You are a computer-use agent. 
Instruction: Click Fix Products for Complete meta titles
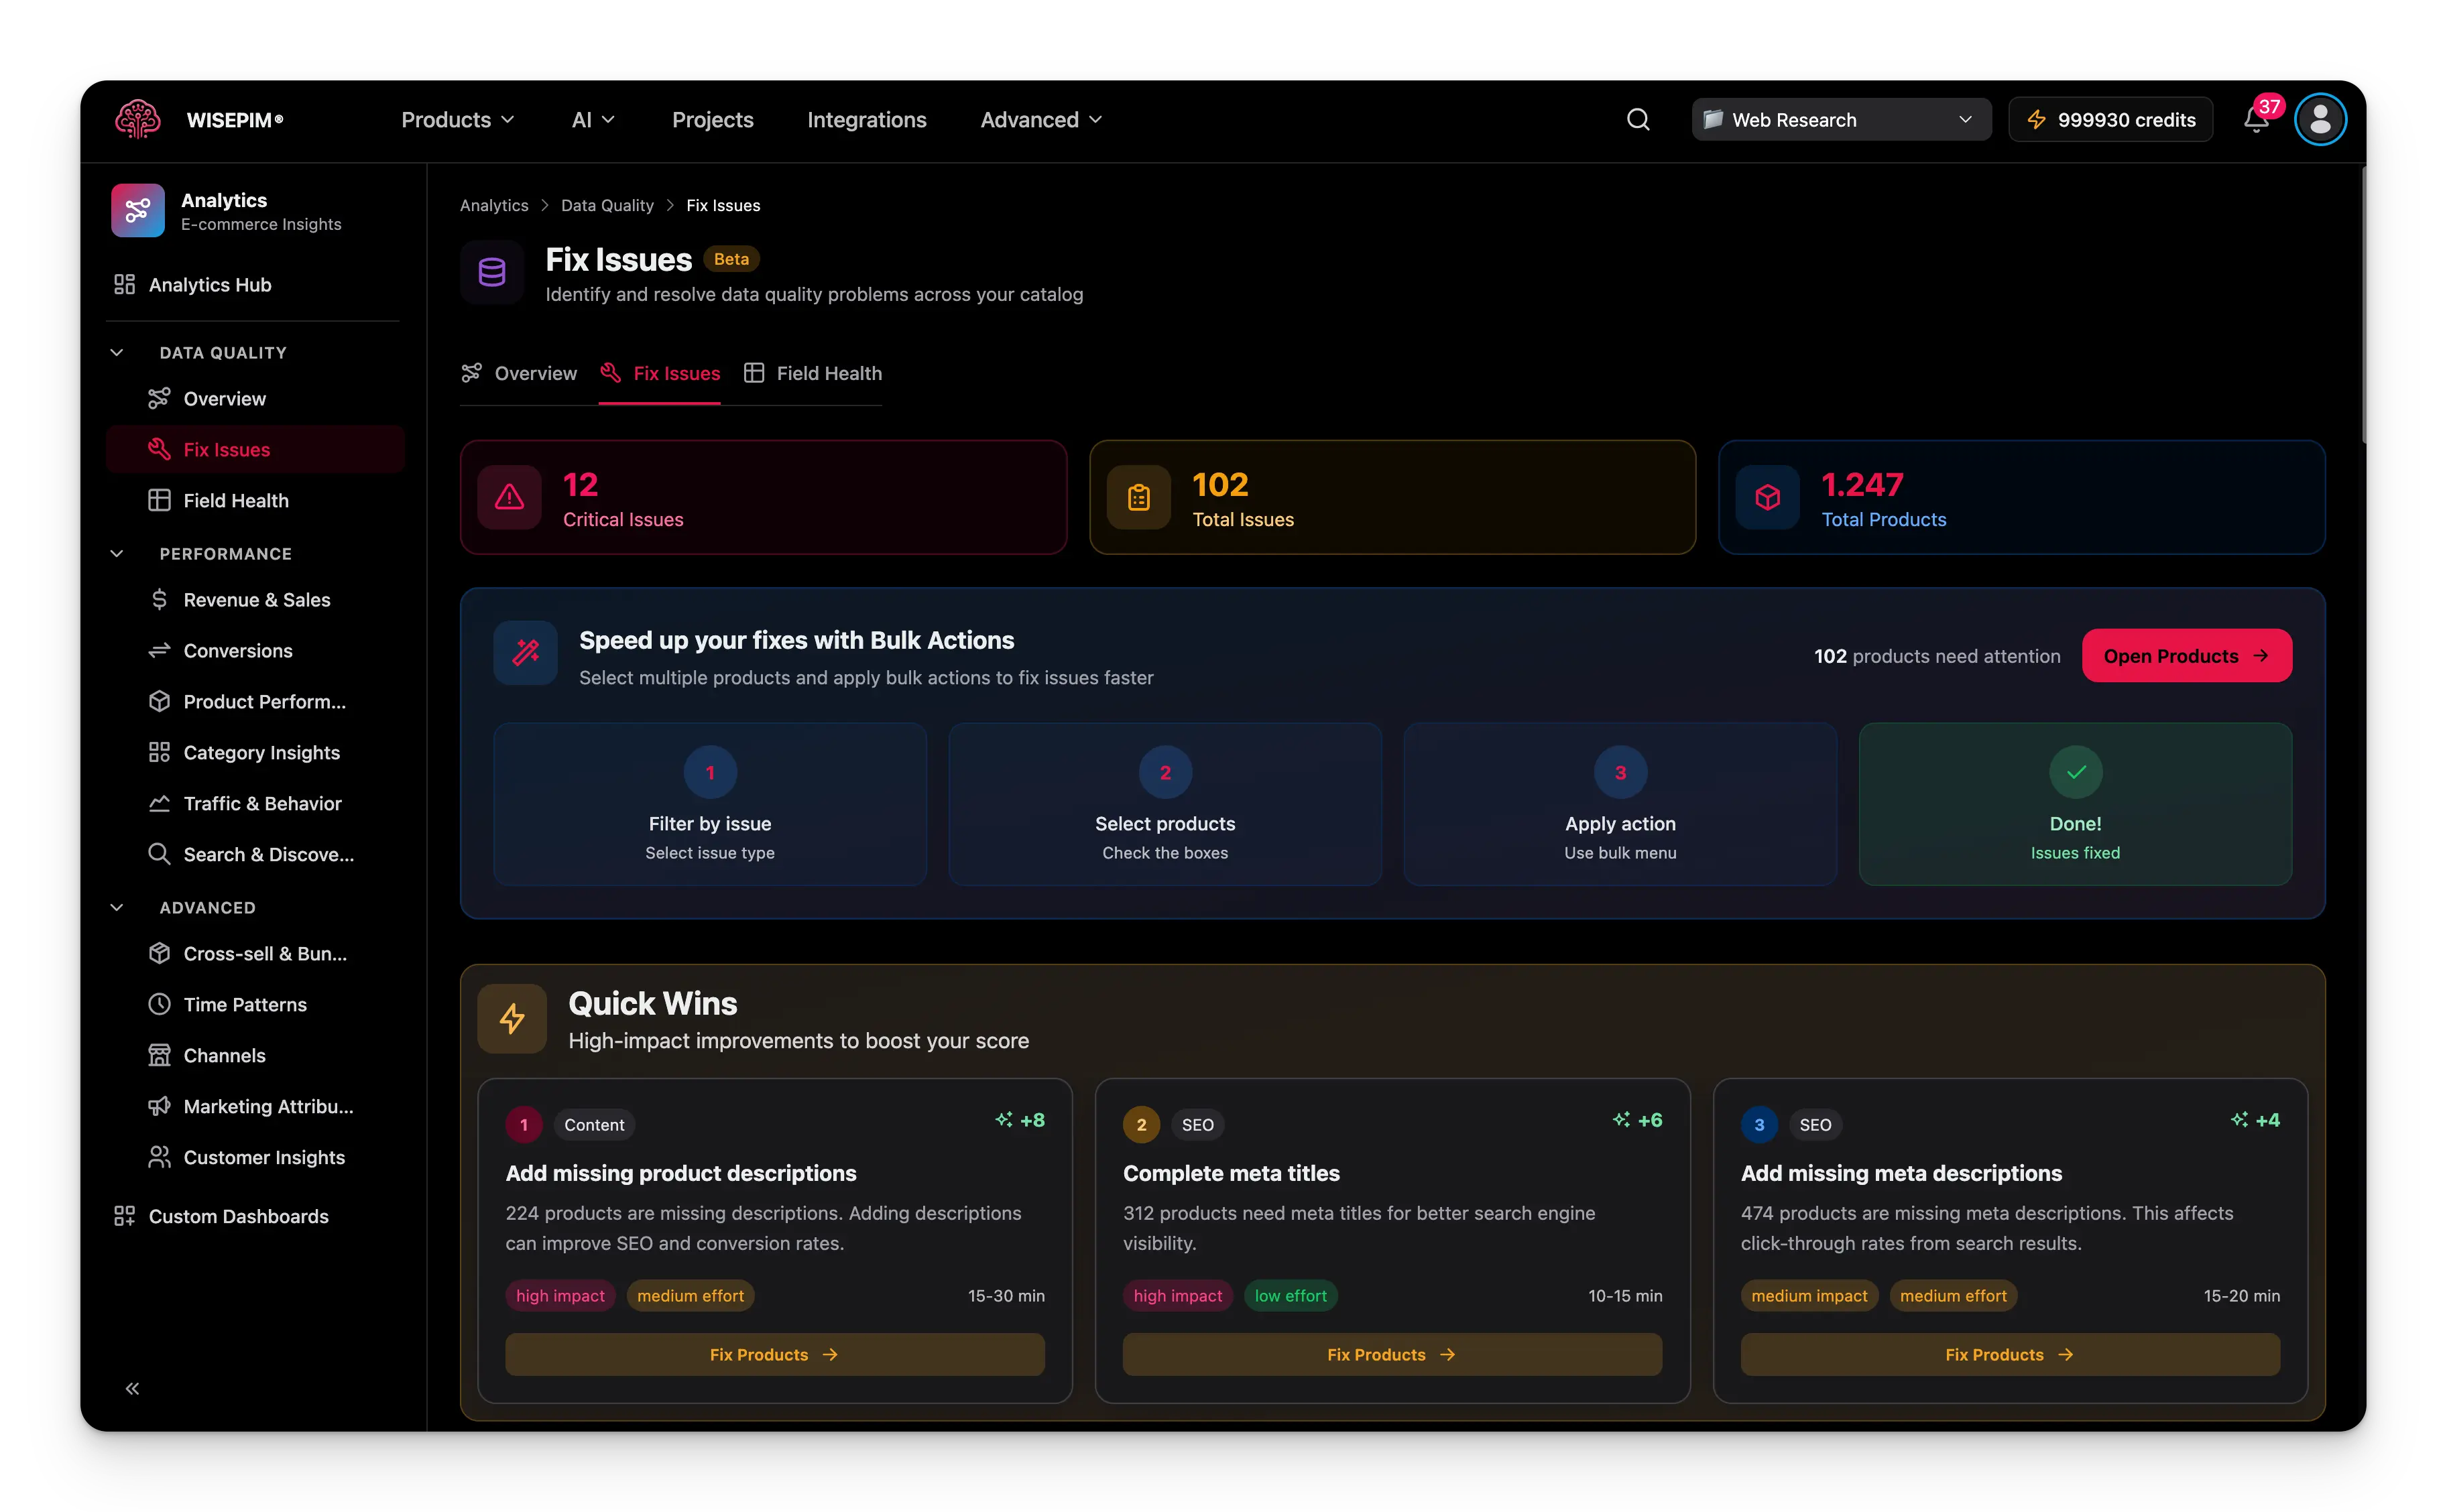pos(1390,1354)
